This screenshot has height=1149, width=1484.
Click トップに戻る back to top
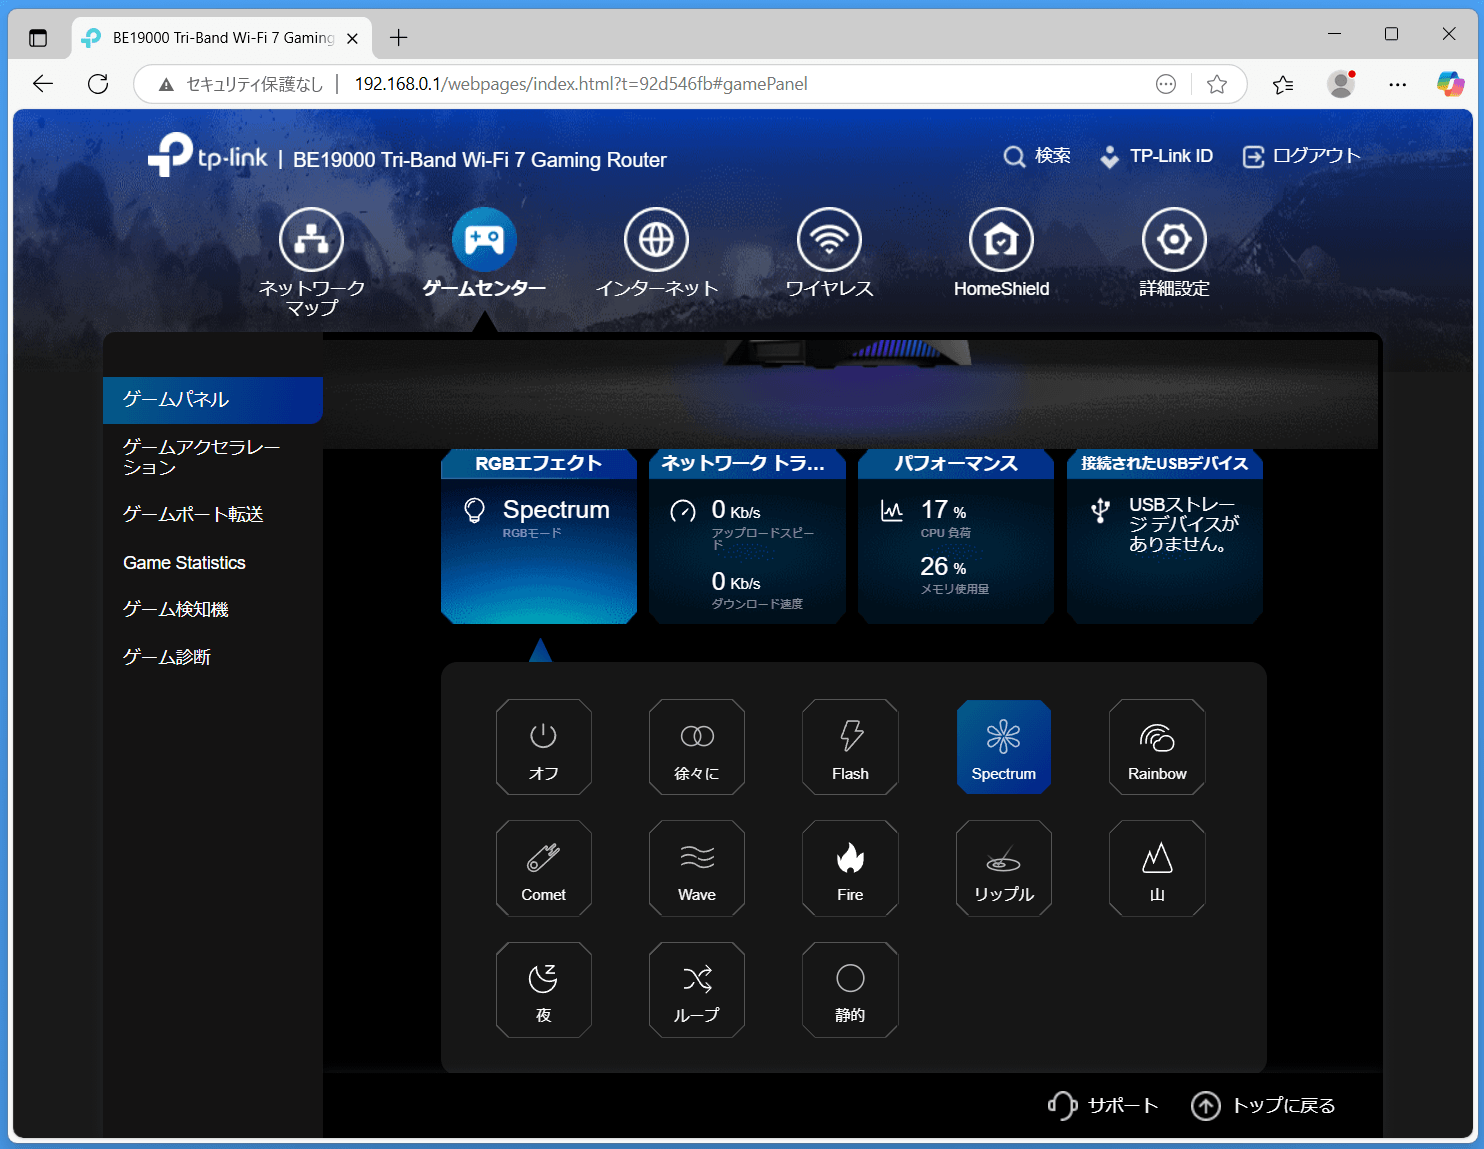click(1263, 1105)
